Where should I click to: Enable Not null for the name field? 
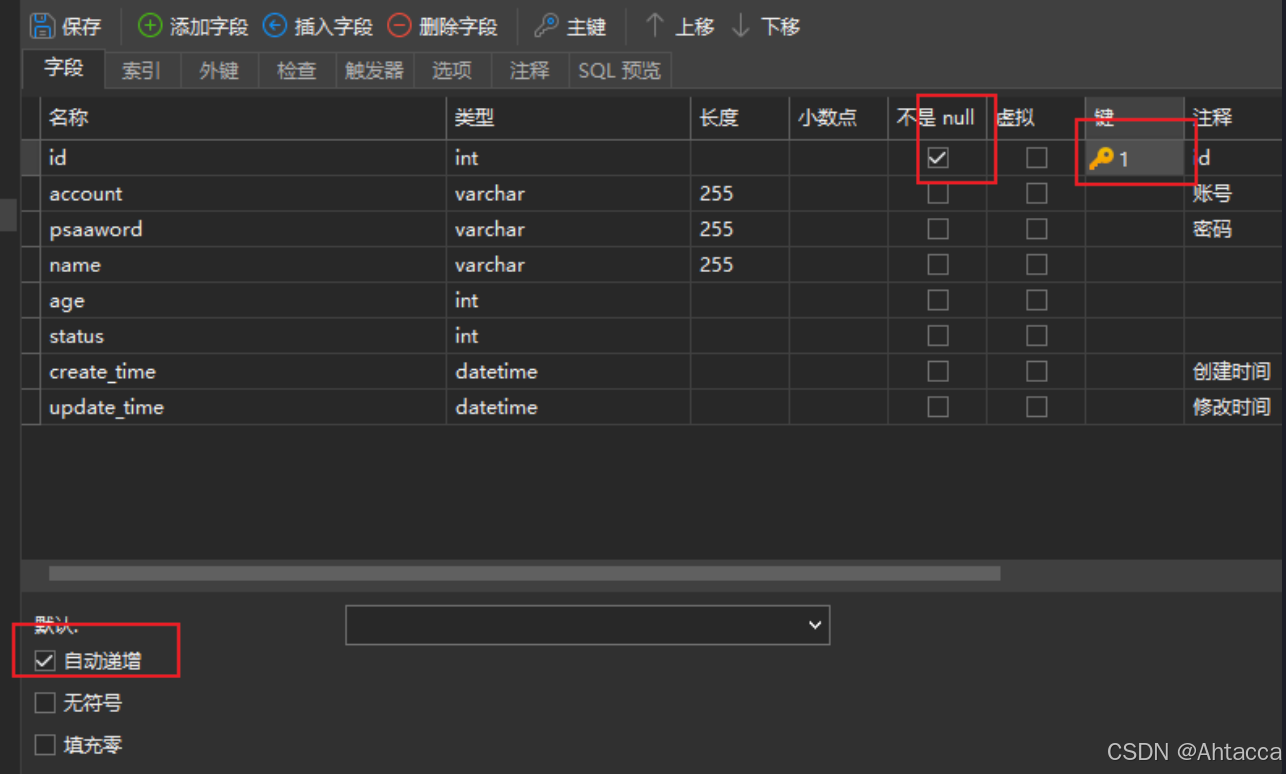click(938, 265)
